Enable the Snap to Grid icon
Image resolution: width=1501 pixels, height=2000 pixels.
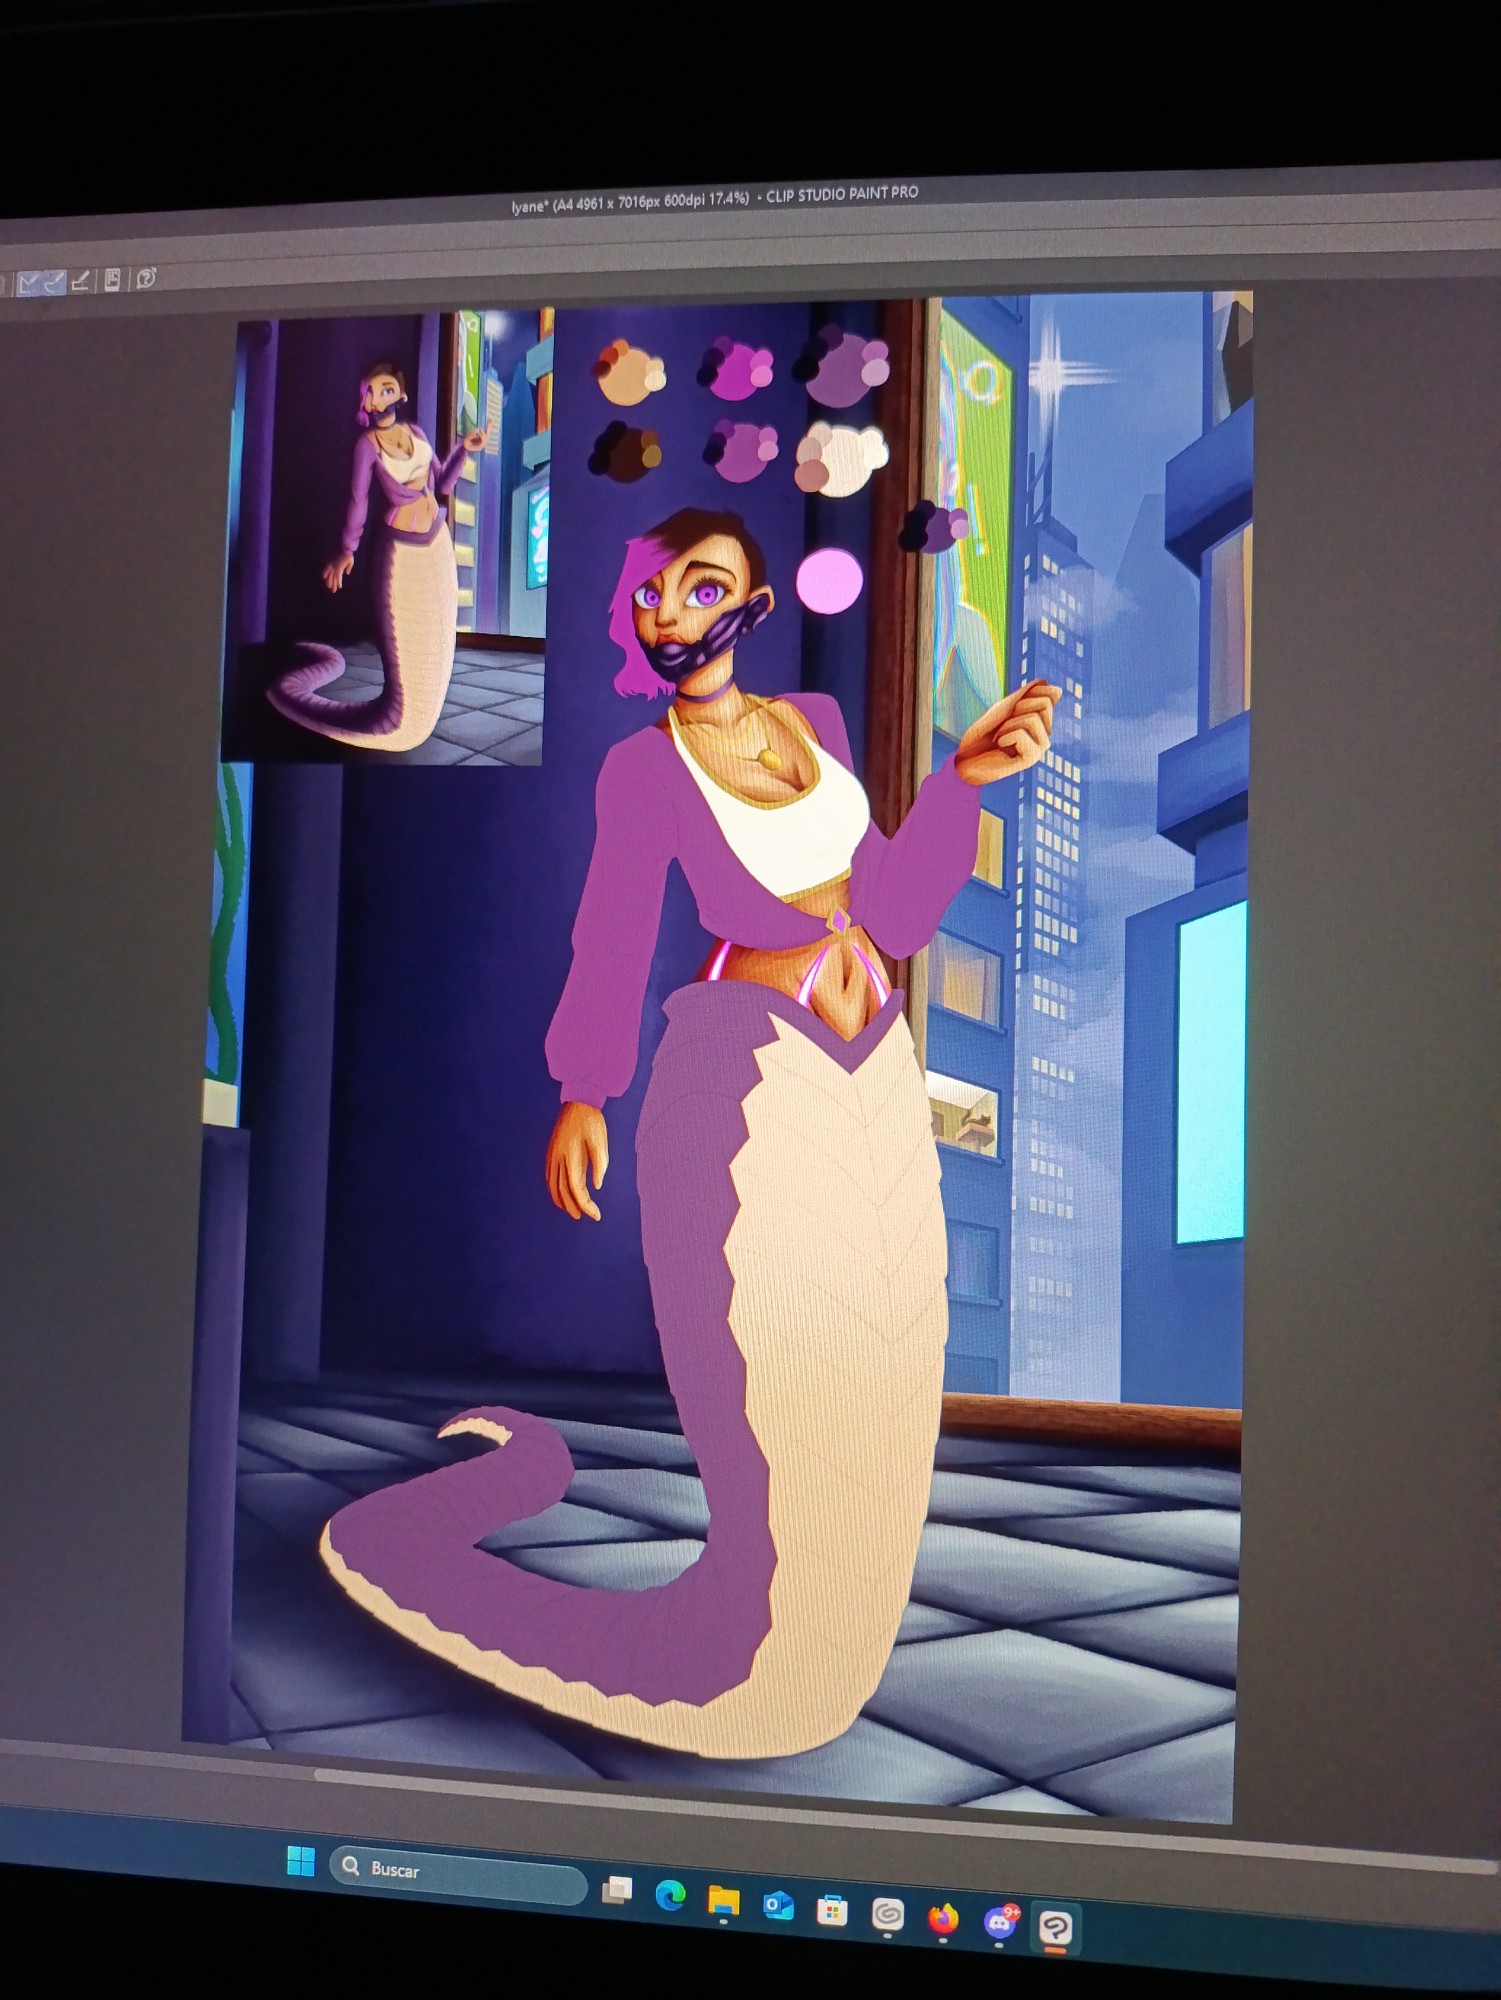(x=81, y=282)
